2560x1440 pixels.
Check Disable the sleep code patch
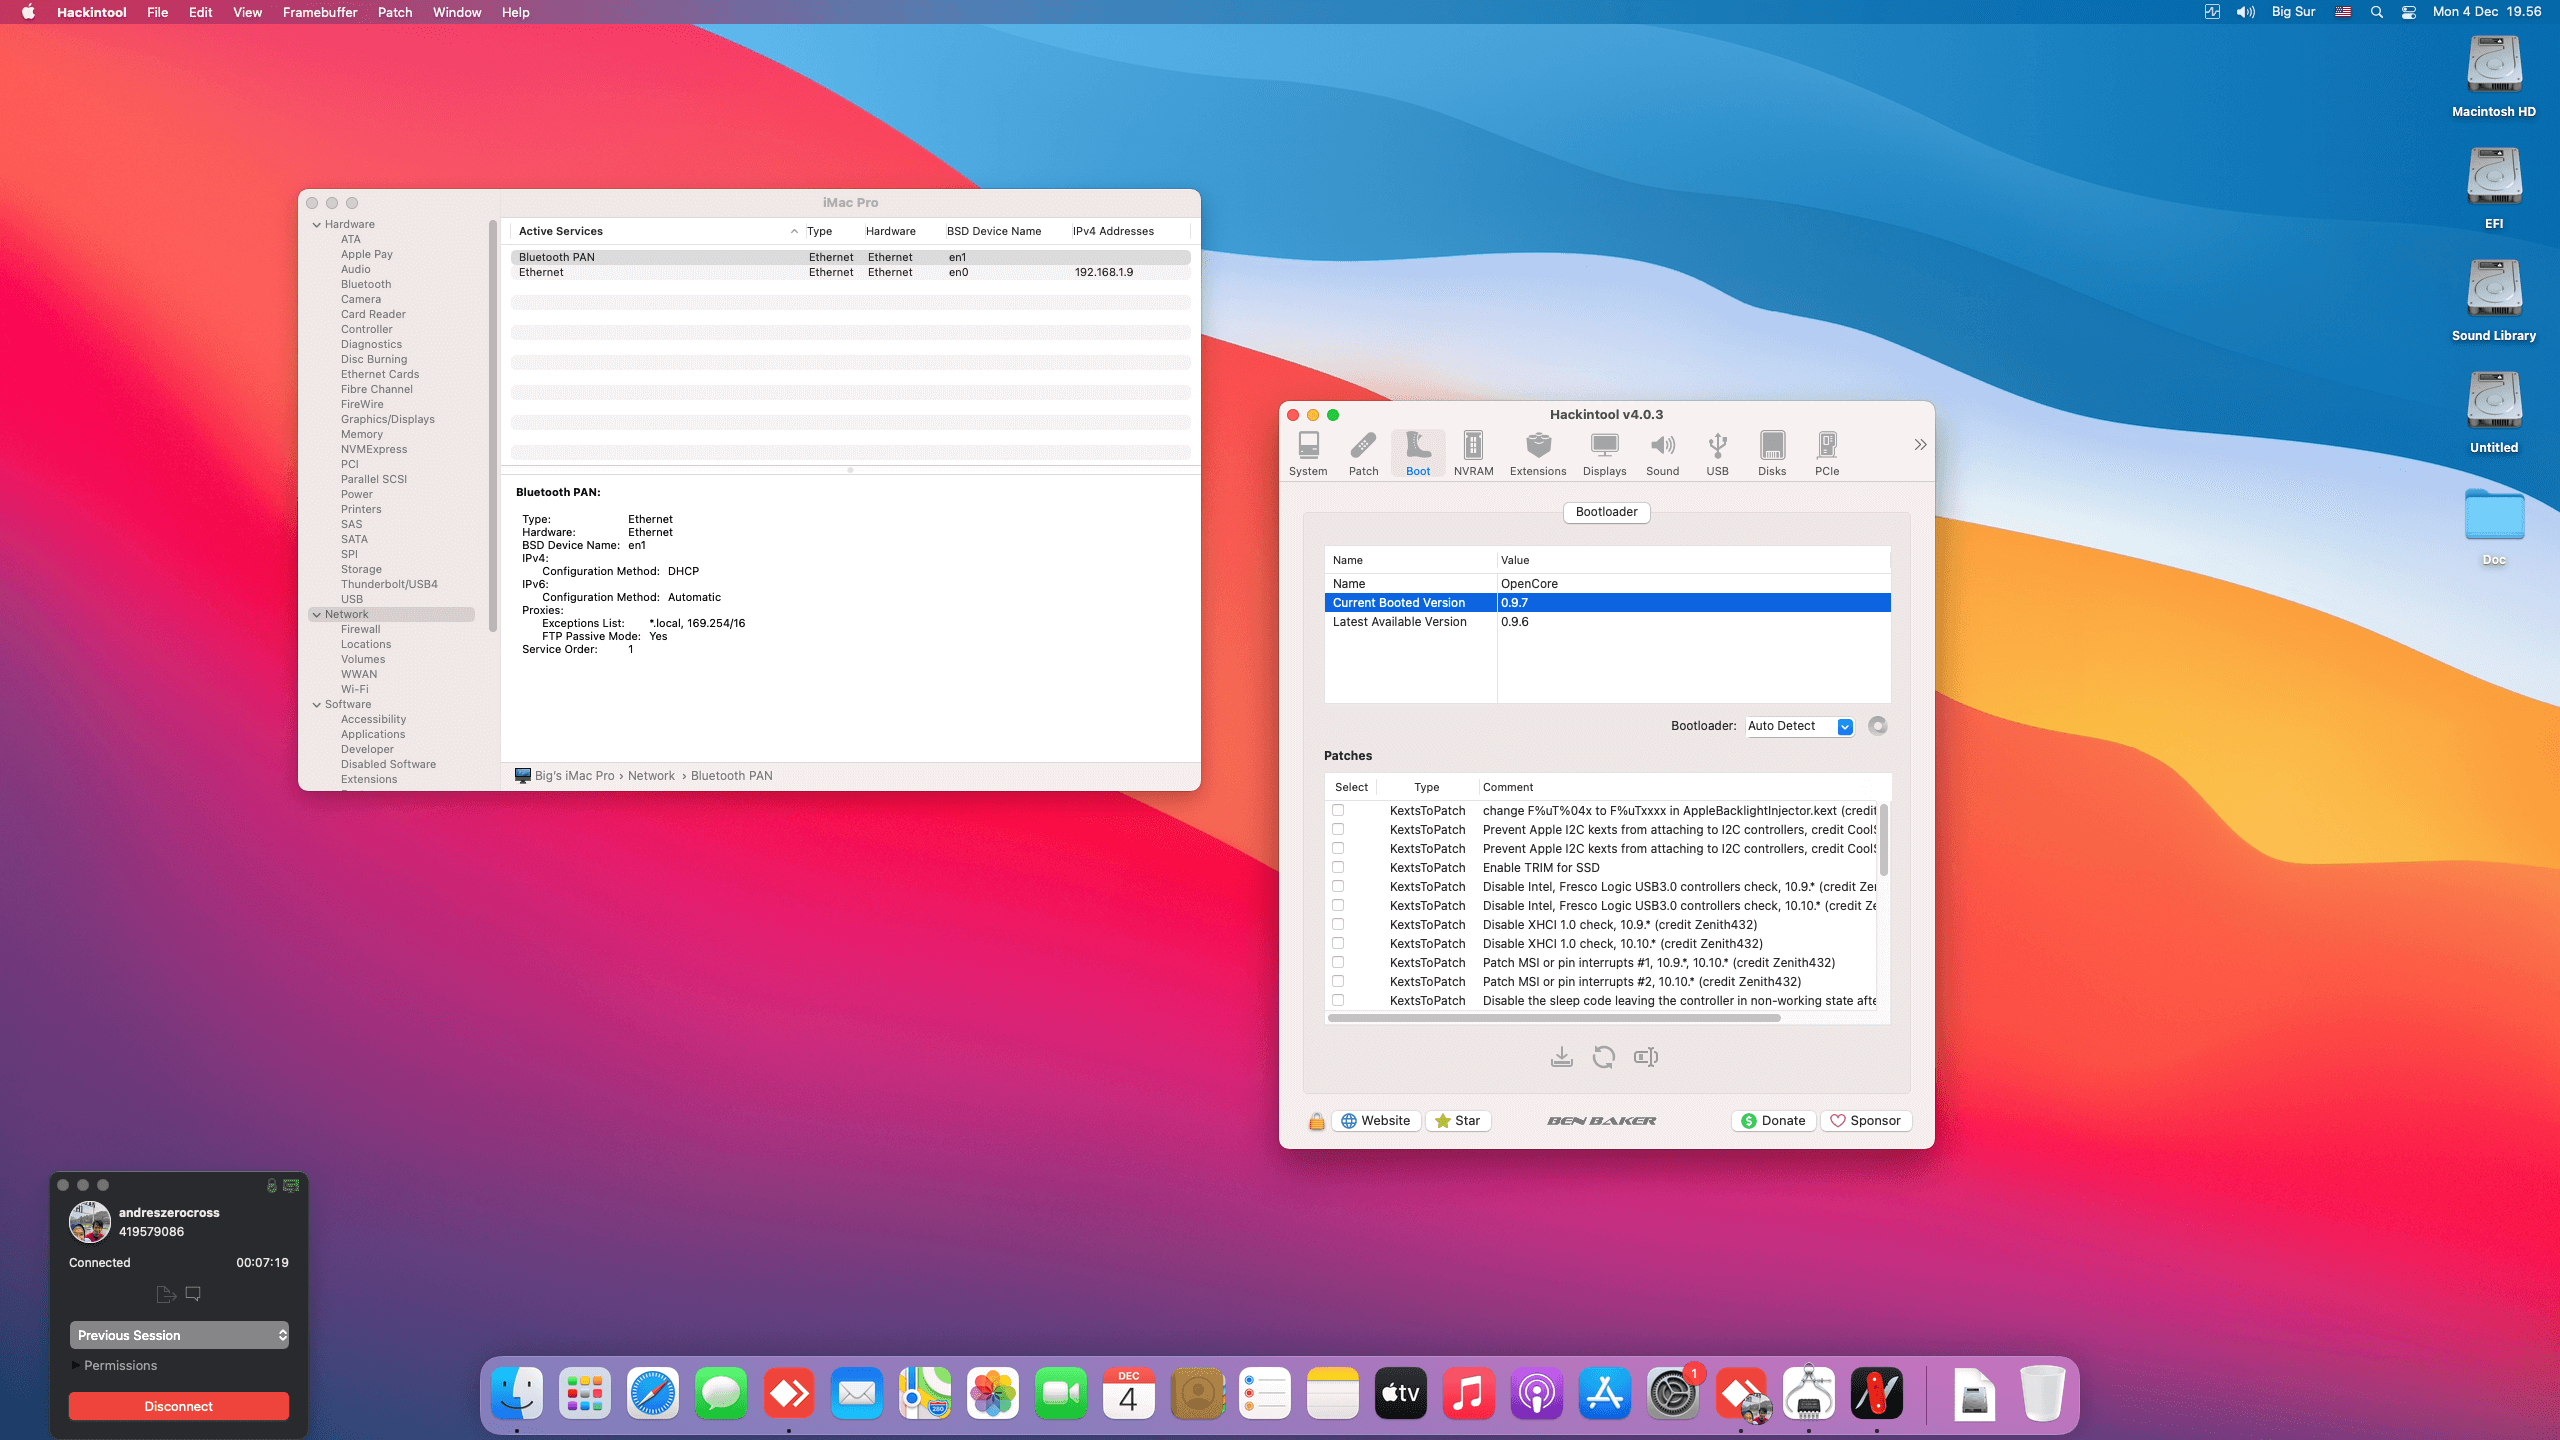pos(1338,1000)
